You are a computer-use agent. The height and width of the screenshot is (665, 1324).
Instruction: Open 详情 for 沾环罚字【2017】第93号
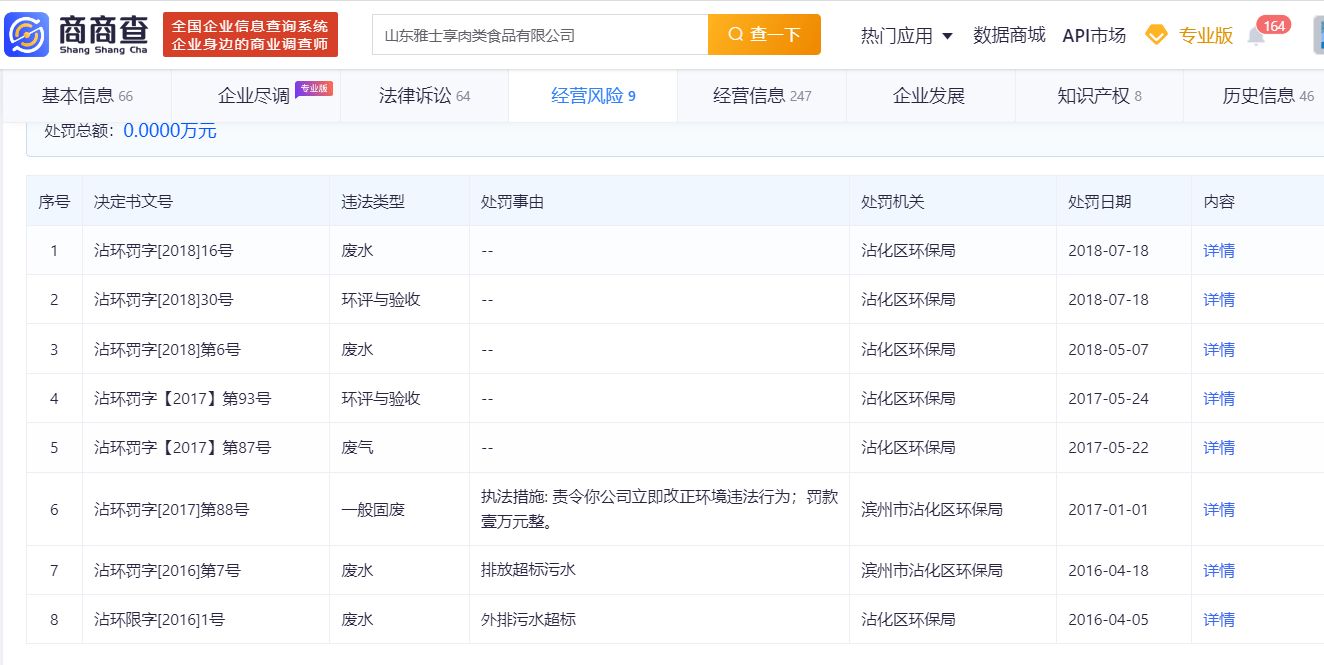pyautogui.click(x=1219, y=398)
